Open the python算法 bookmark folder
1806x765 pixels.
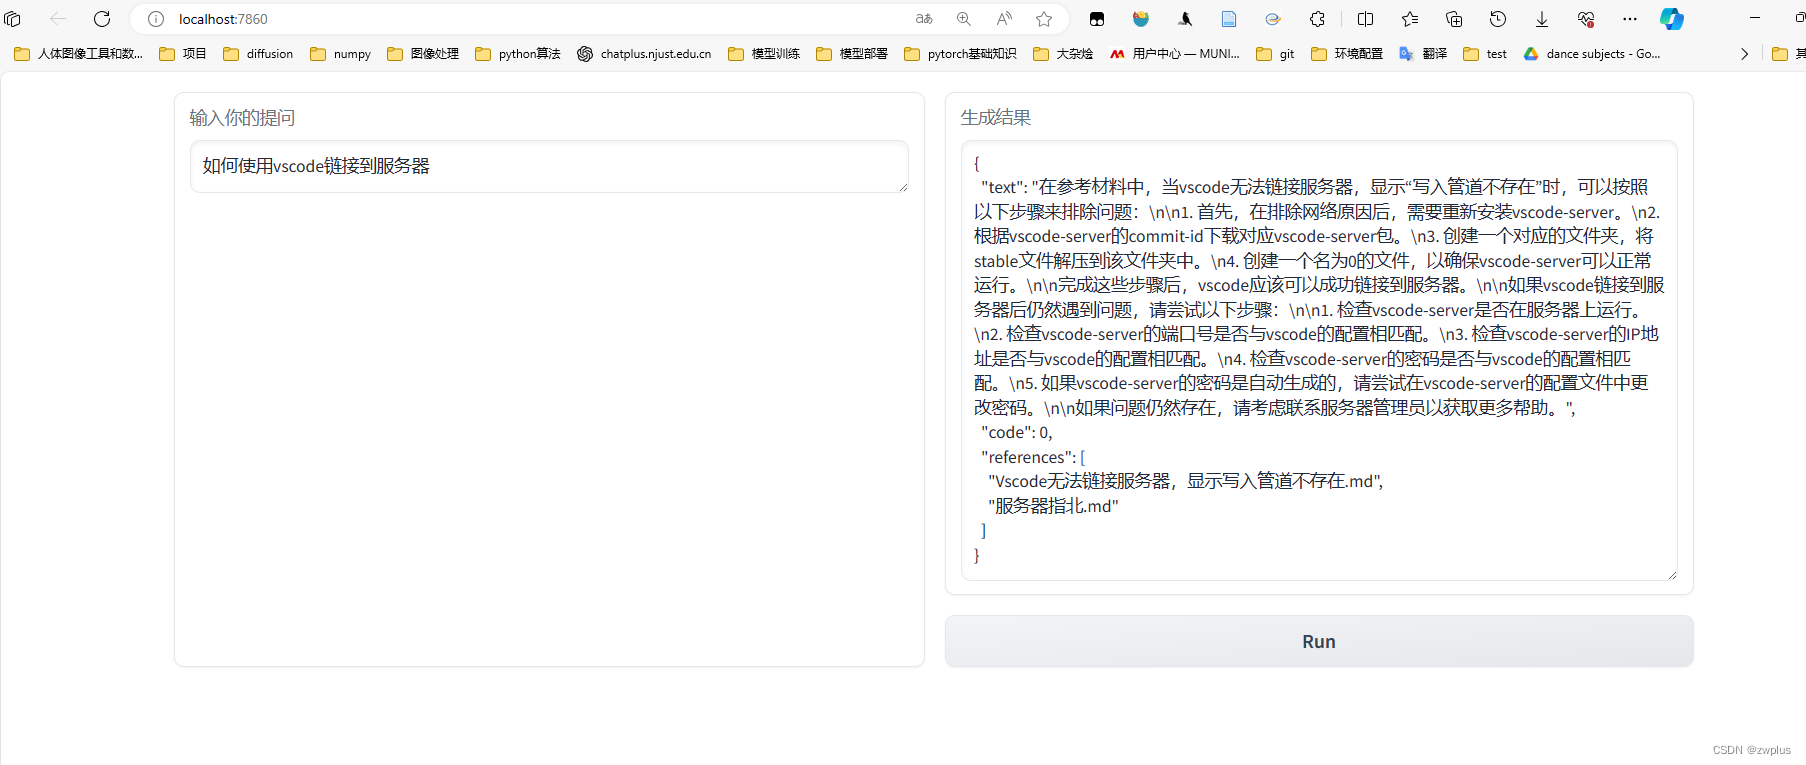coord(518,54)
